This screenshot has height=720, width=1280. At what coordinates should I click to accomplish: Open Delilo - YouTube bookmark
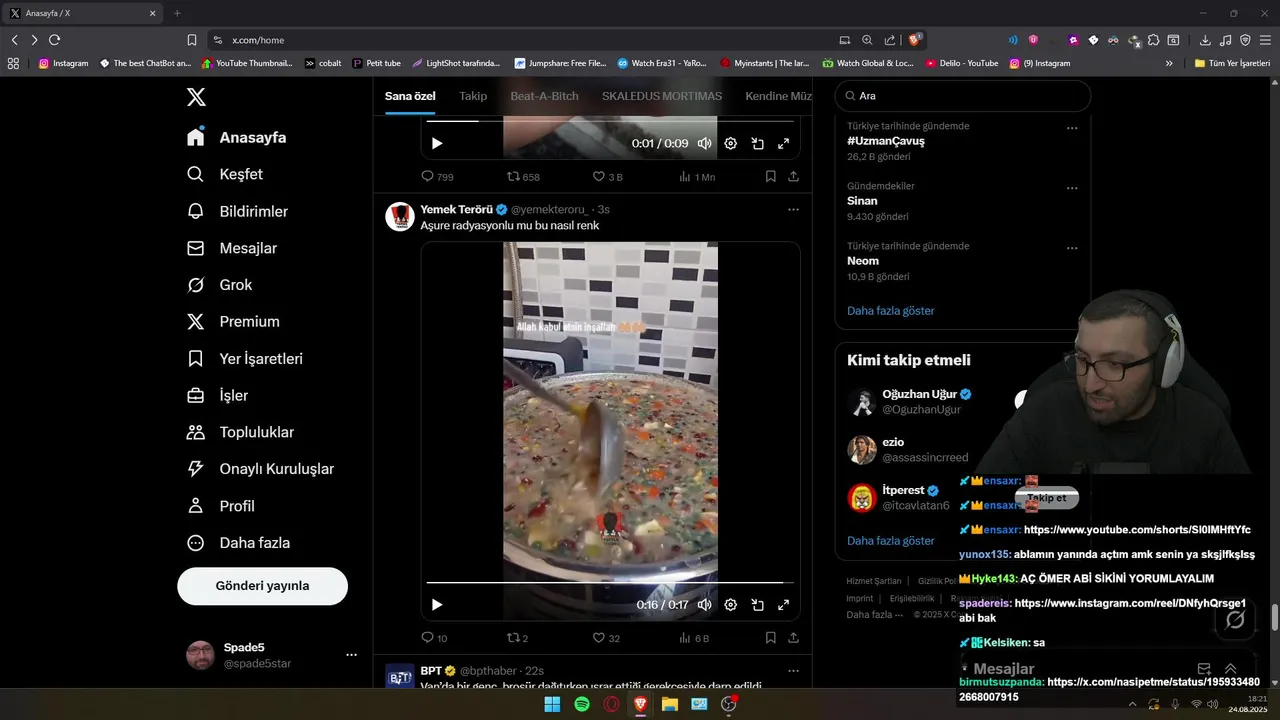tap(962, 63)
